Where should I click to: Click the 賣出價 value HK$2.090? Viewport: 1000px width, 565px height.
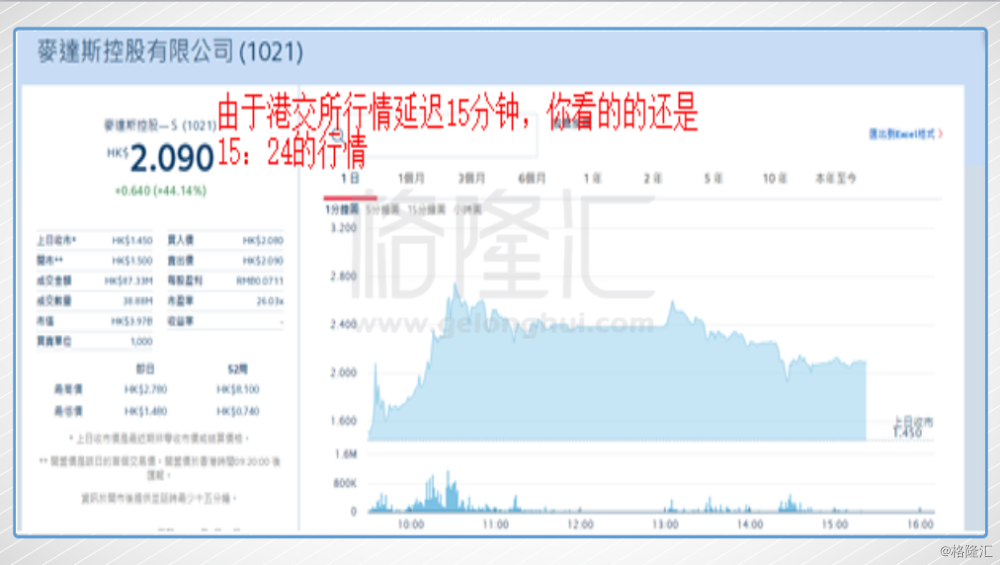pos(263,261)
